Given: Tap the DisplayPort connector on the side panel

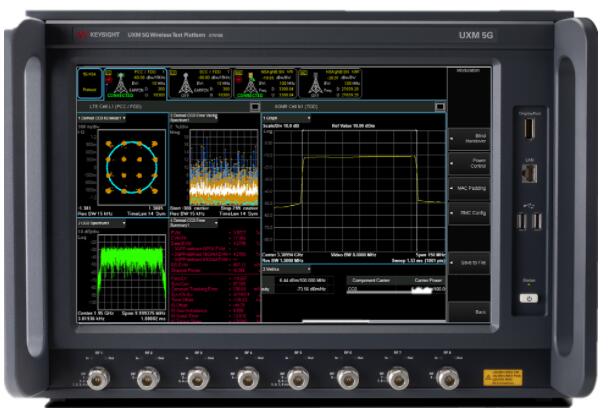Looking at the screenshot, I should pyautogui.click(x=529, y=129).
